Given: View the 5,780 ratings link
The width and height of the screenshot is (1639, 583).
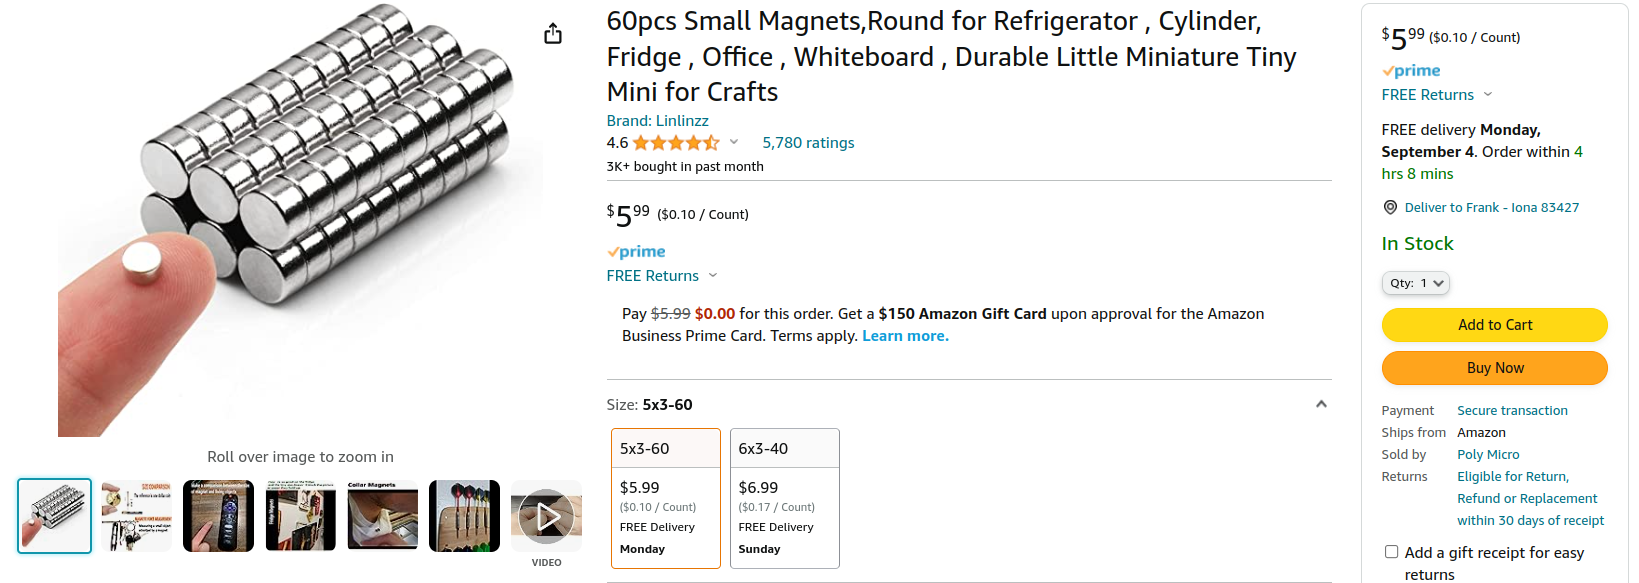Looking at the screenshot, I should coord(808,142).
